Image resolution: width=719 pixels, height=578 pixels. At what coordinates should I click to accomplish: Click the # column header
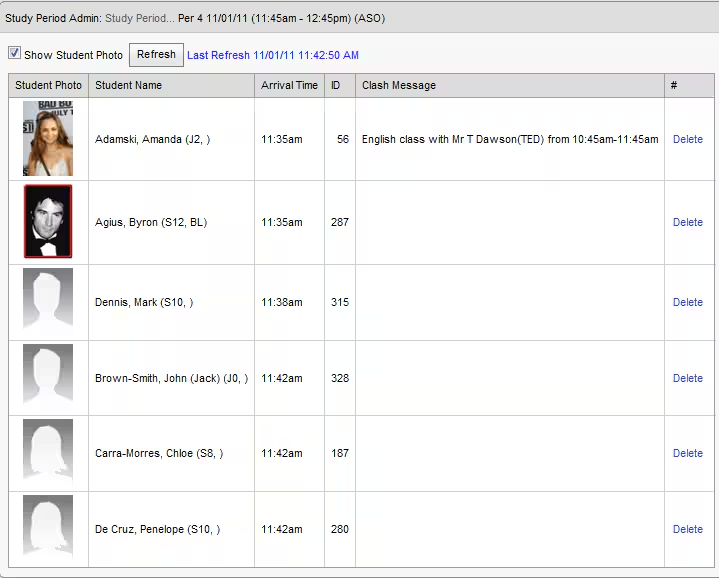(689, 85)
